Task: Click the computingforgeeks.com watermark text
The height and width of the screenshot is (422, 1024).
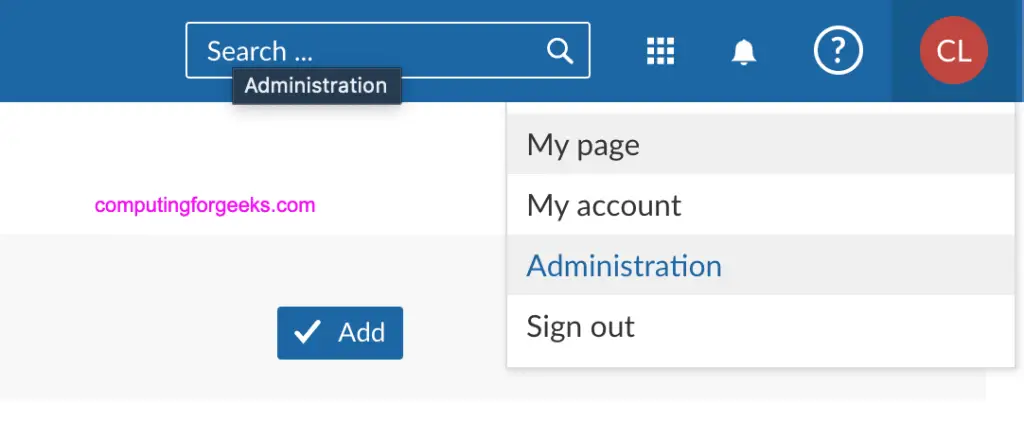Action: [205, 205]
